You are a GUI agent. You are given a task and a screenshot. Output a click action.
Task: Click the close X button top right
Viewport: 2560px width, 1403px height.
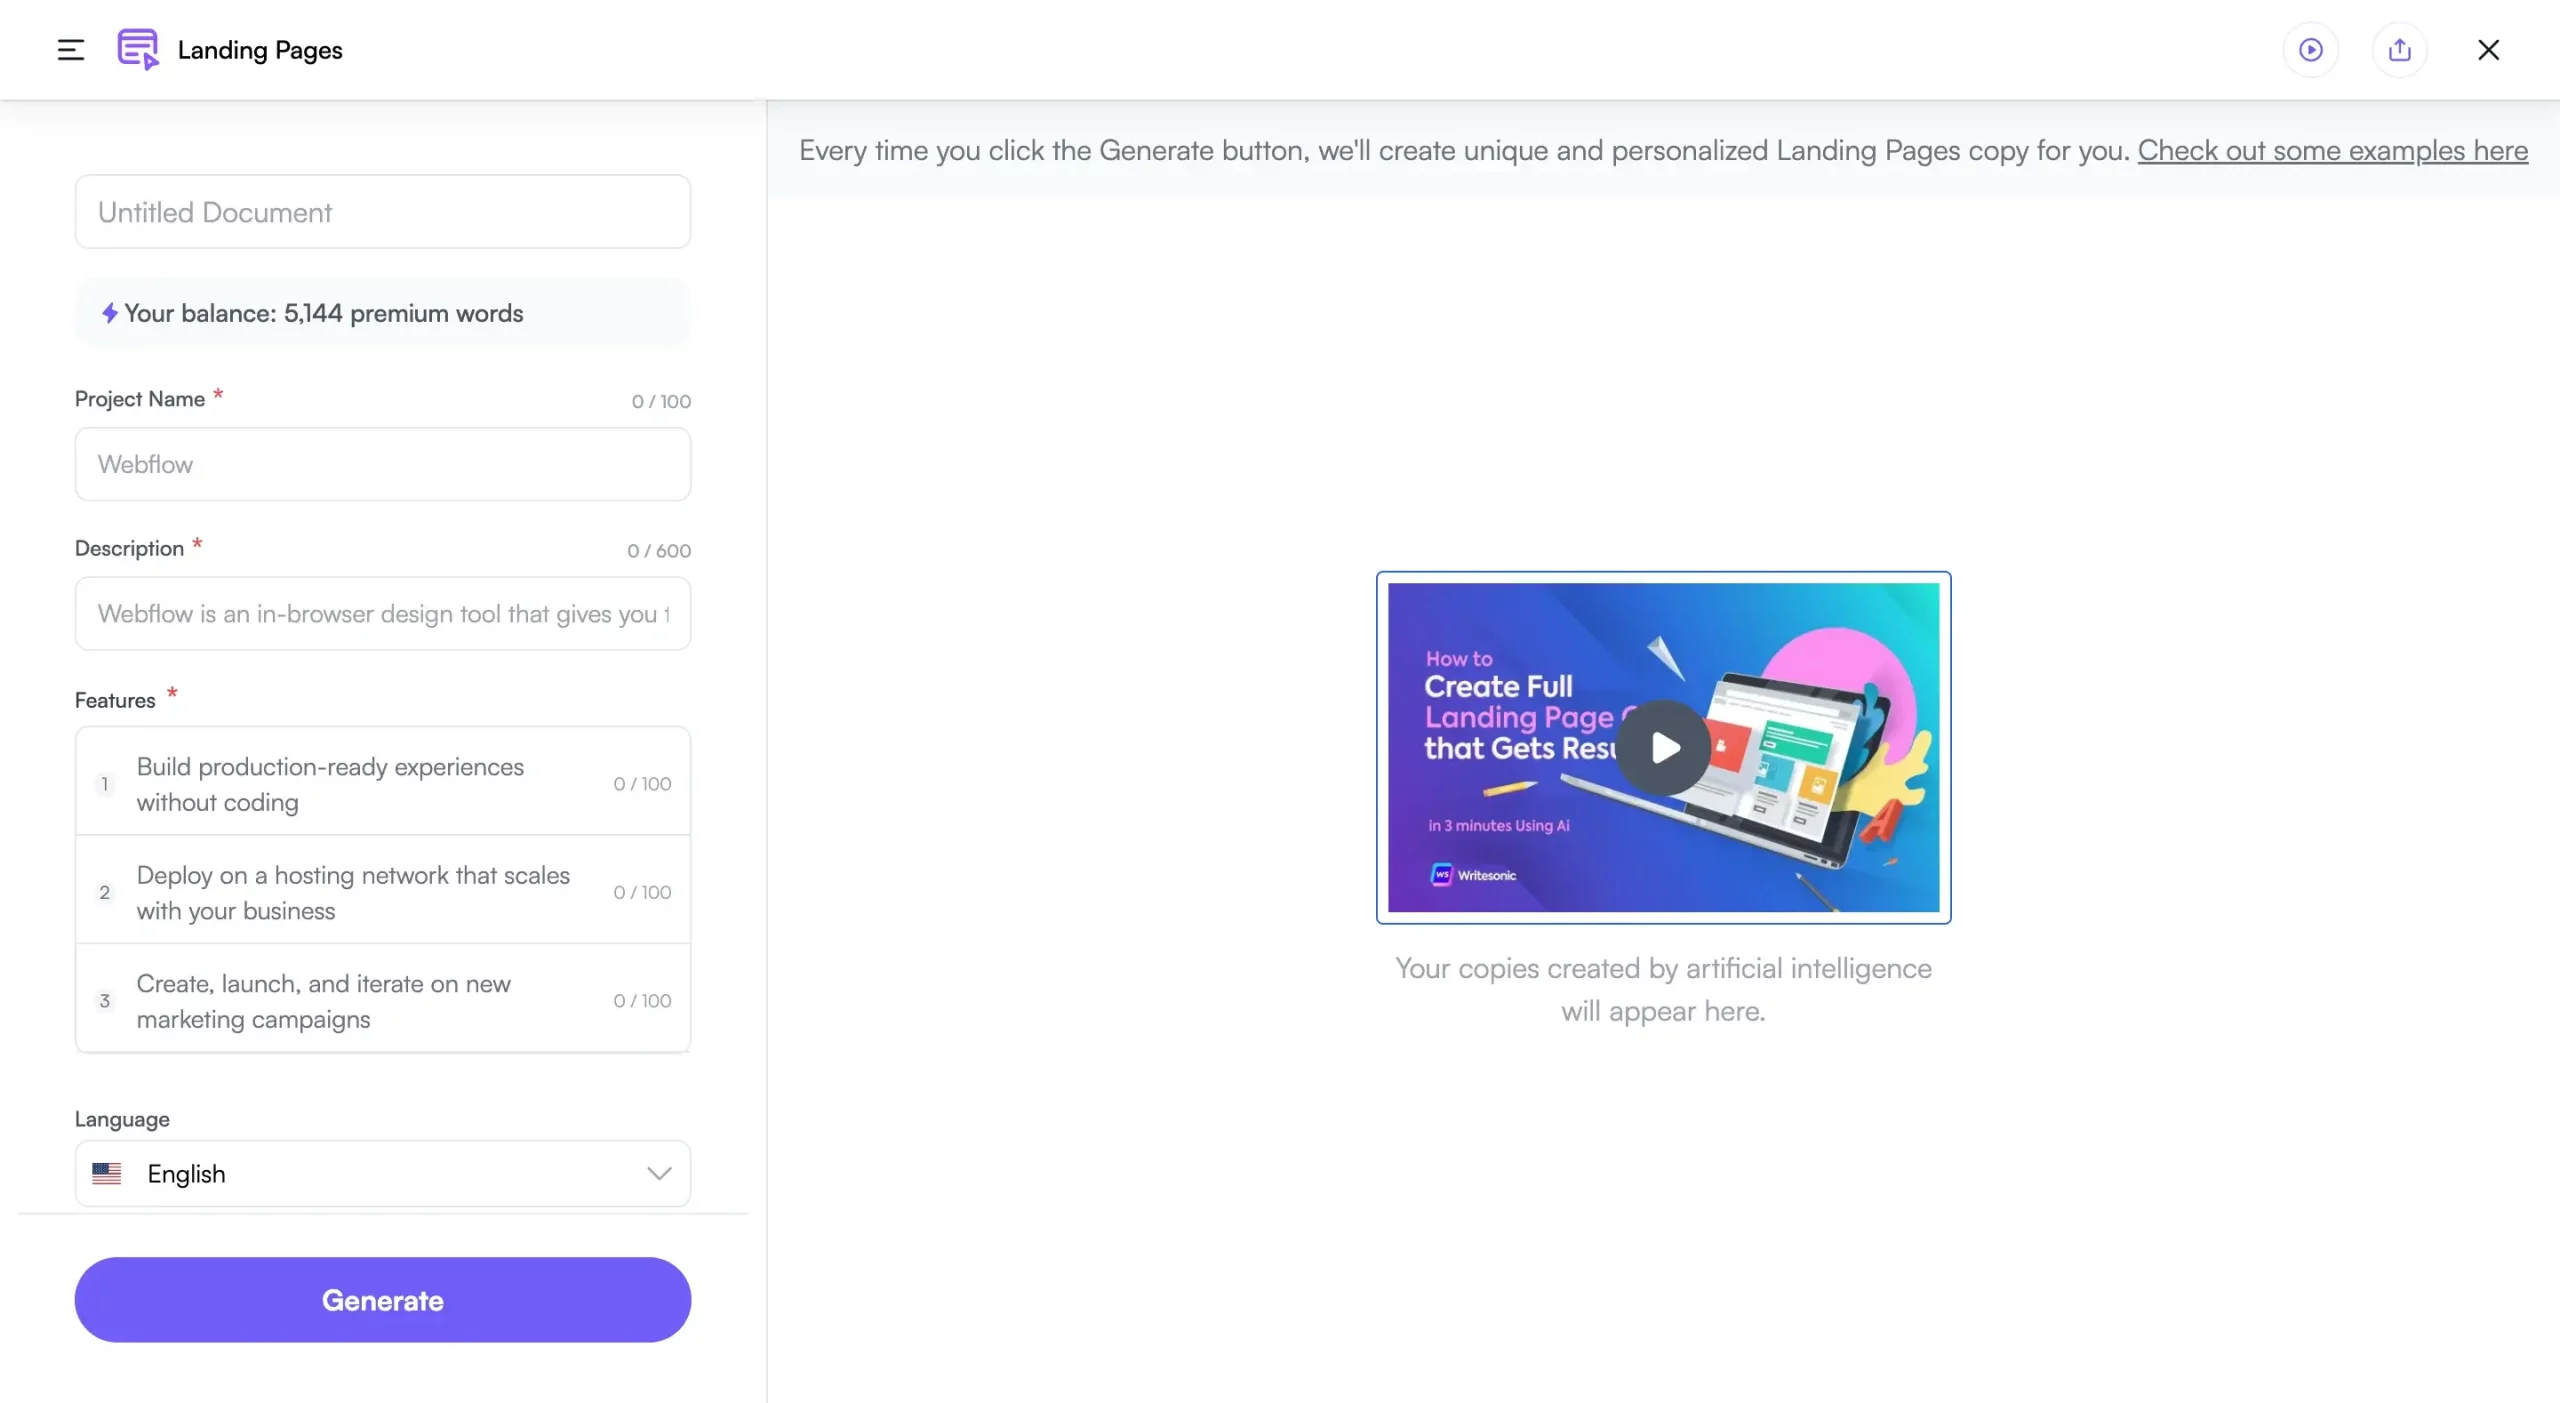click(x=2489, y=48)
